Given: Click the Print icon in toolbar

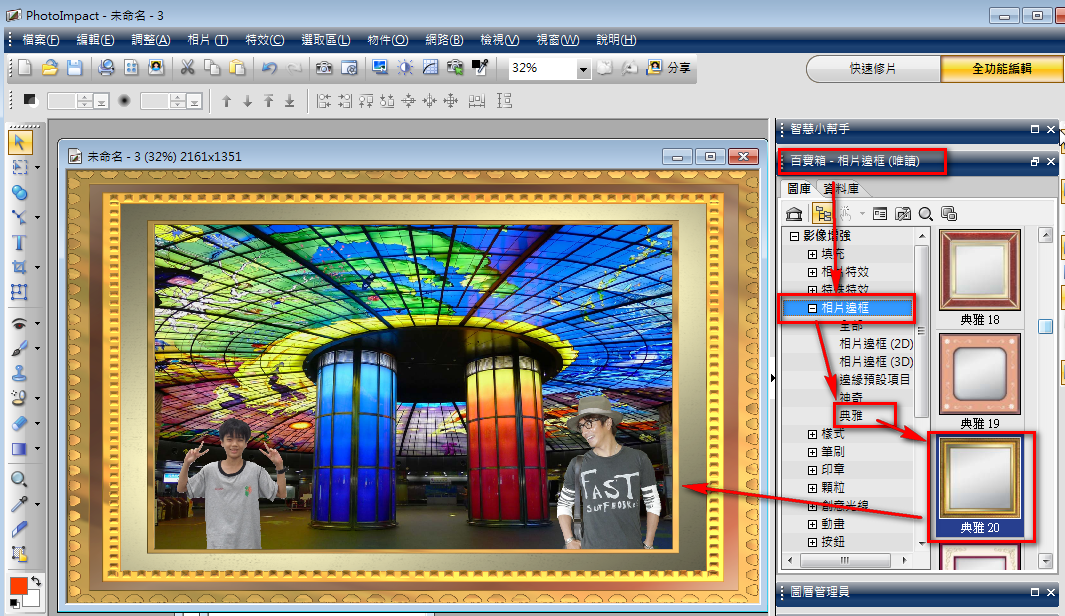Looking at the screenshot, I should tap(106, 68).
